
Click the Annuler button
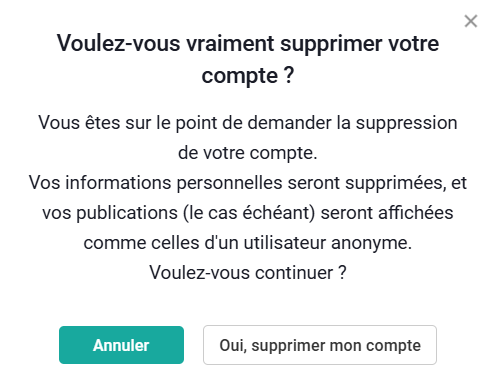coord(121,345)
